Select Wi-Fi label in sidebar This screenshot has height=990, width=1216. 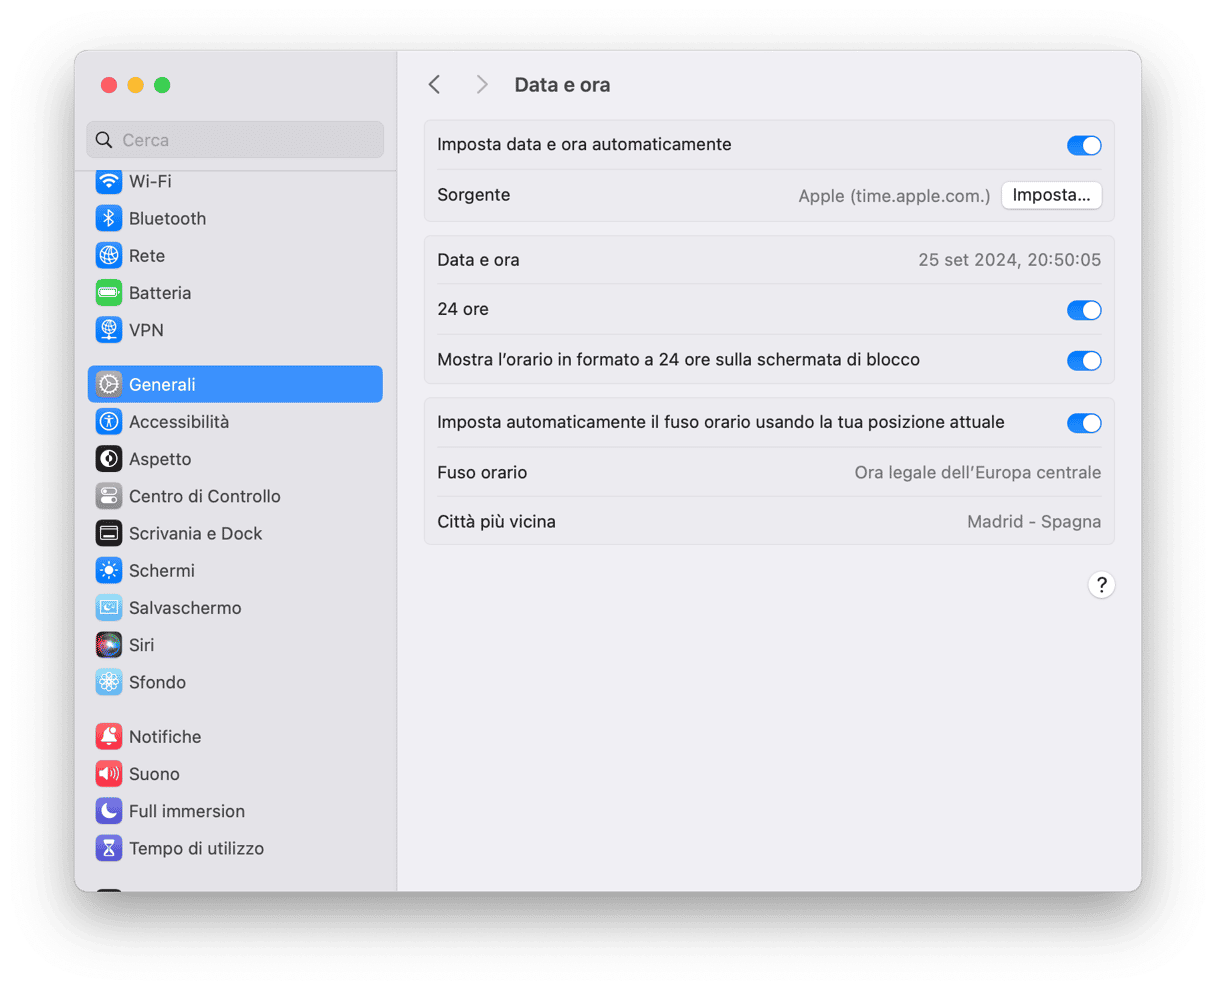[150, 181]
